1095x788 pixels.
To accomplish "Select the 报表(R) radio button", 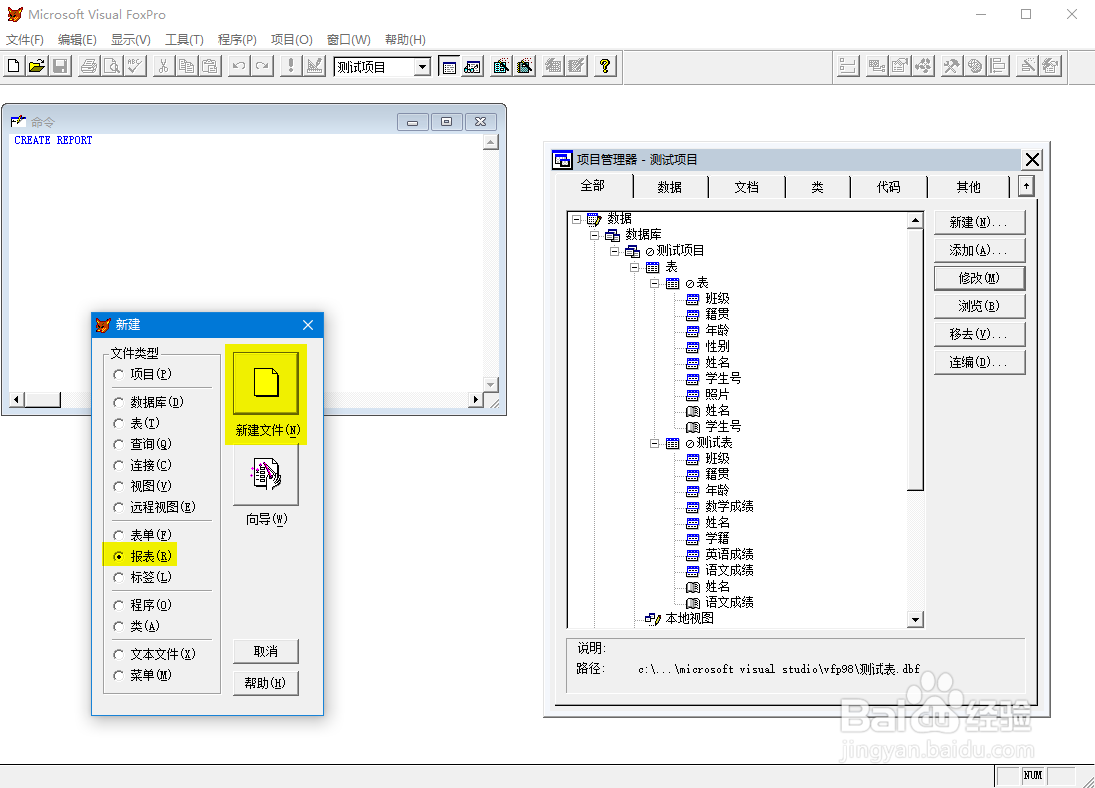I will (118, 556).
